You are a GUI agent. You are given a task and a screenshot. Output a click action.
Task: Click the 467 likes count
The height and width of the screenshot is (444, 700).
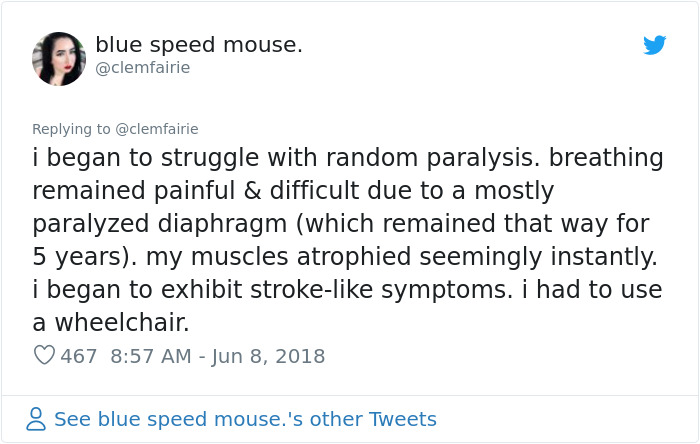(x=79, y=356)
